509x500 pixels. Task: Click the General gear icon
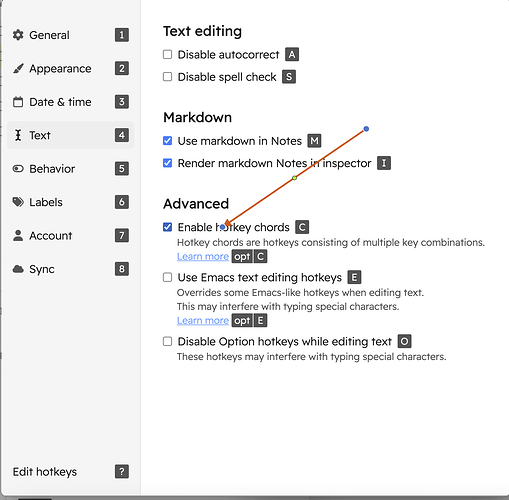(18, 35)
